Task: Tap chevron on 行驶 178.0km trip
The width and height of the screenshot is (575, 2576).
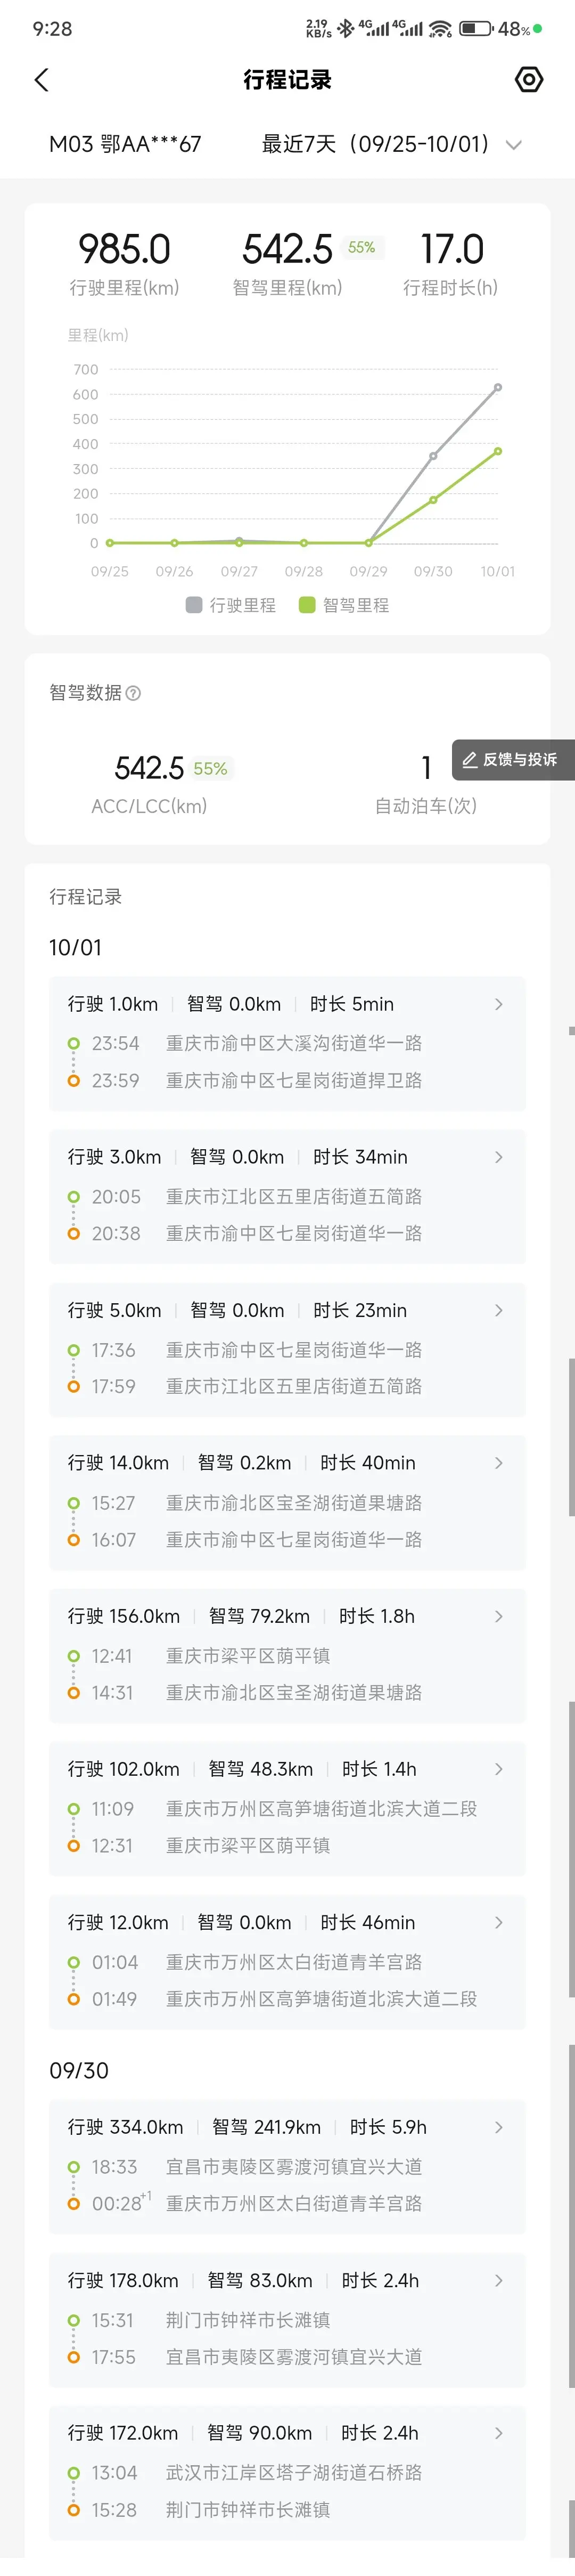Action: tap(498, 2280)
